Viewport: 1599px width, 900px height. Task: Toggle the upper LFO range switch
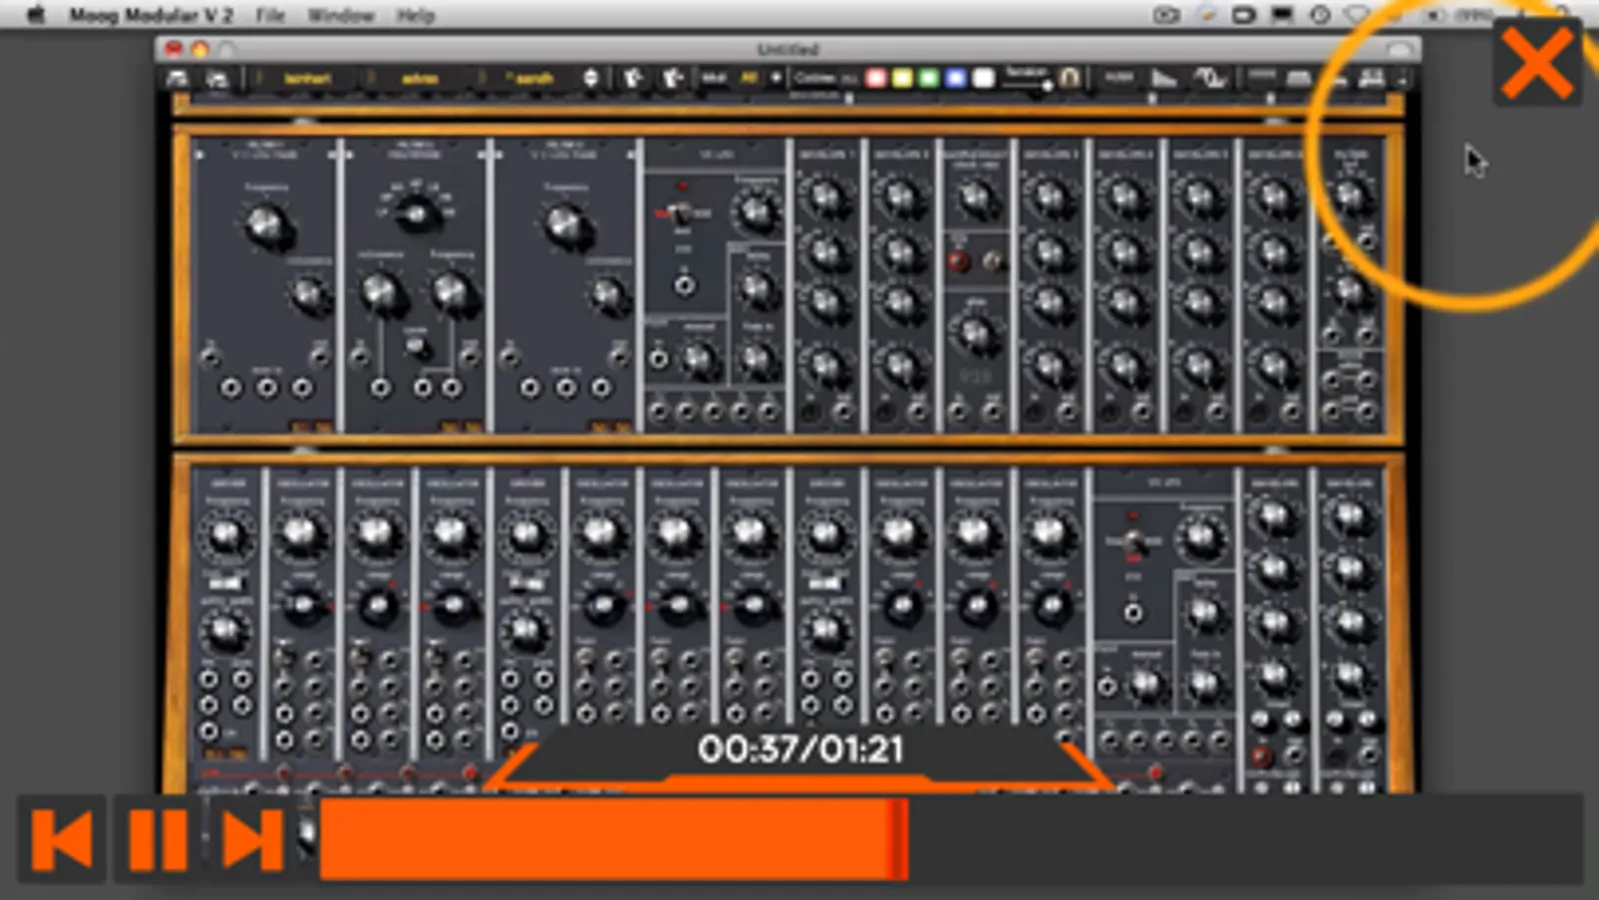(x=679, y=214)
